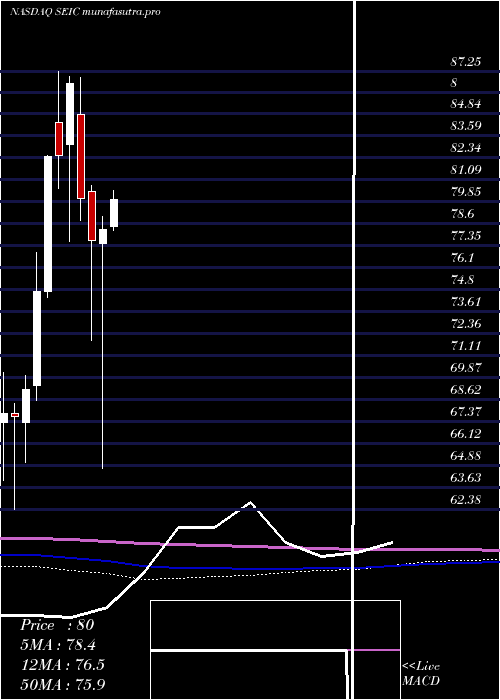Click the '12MA : 76.5' legend line

pyautogui.click(x=62, y=665)
